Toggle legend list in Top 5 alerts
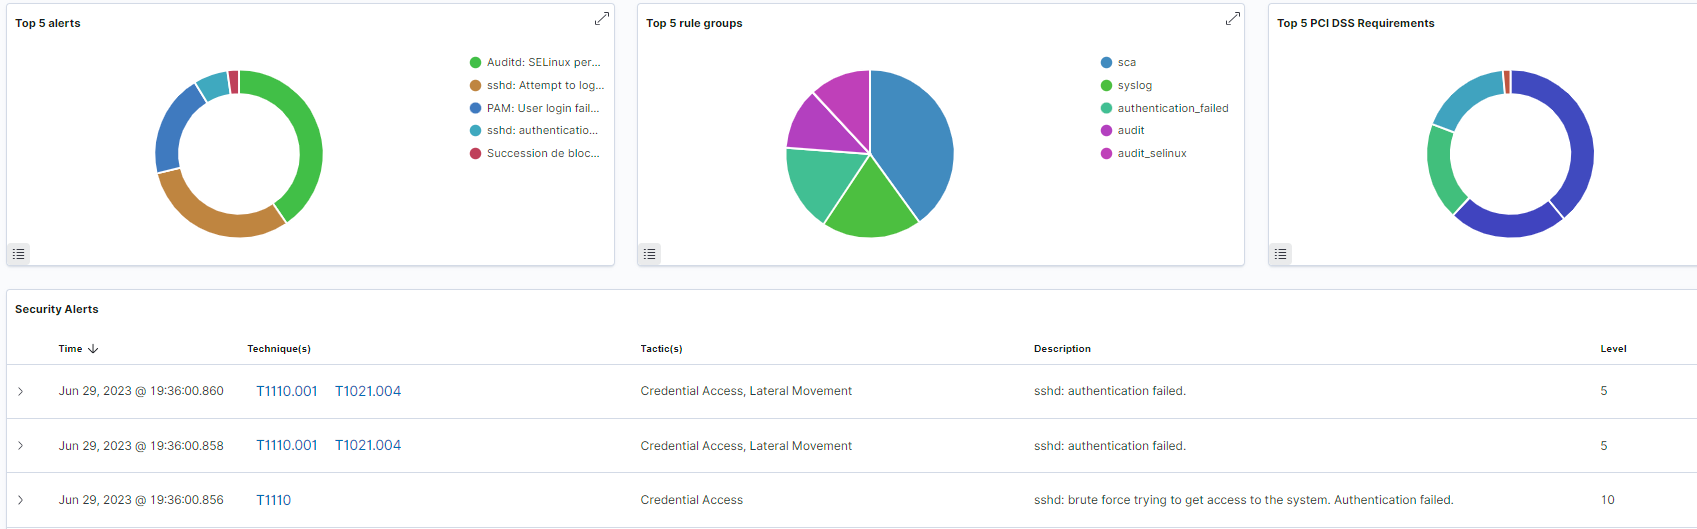 [18, 254]
